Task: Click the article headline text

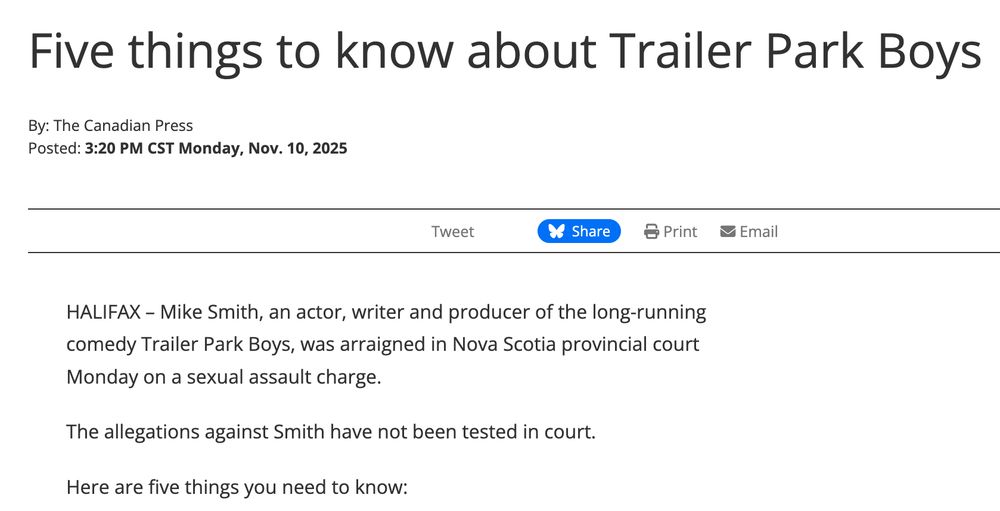Action: click(505, 52)
